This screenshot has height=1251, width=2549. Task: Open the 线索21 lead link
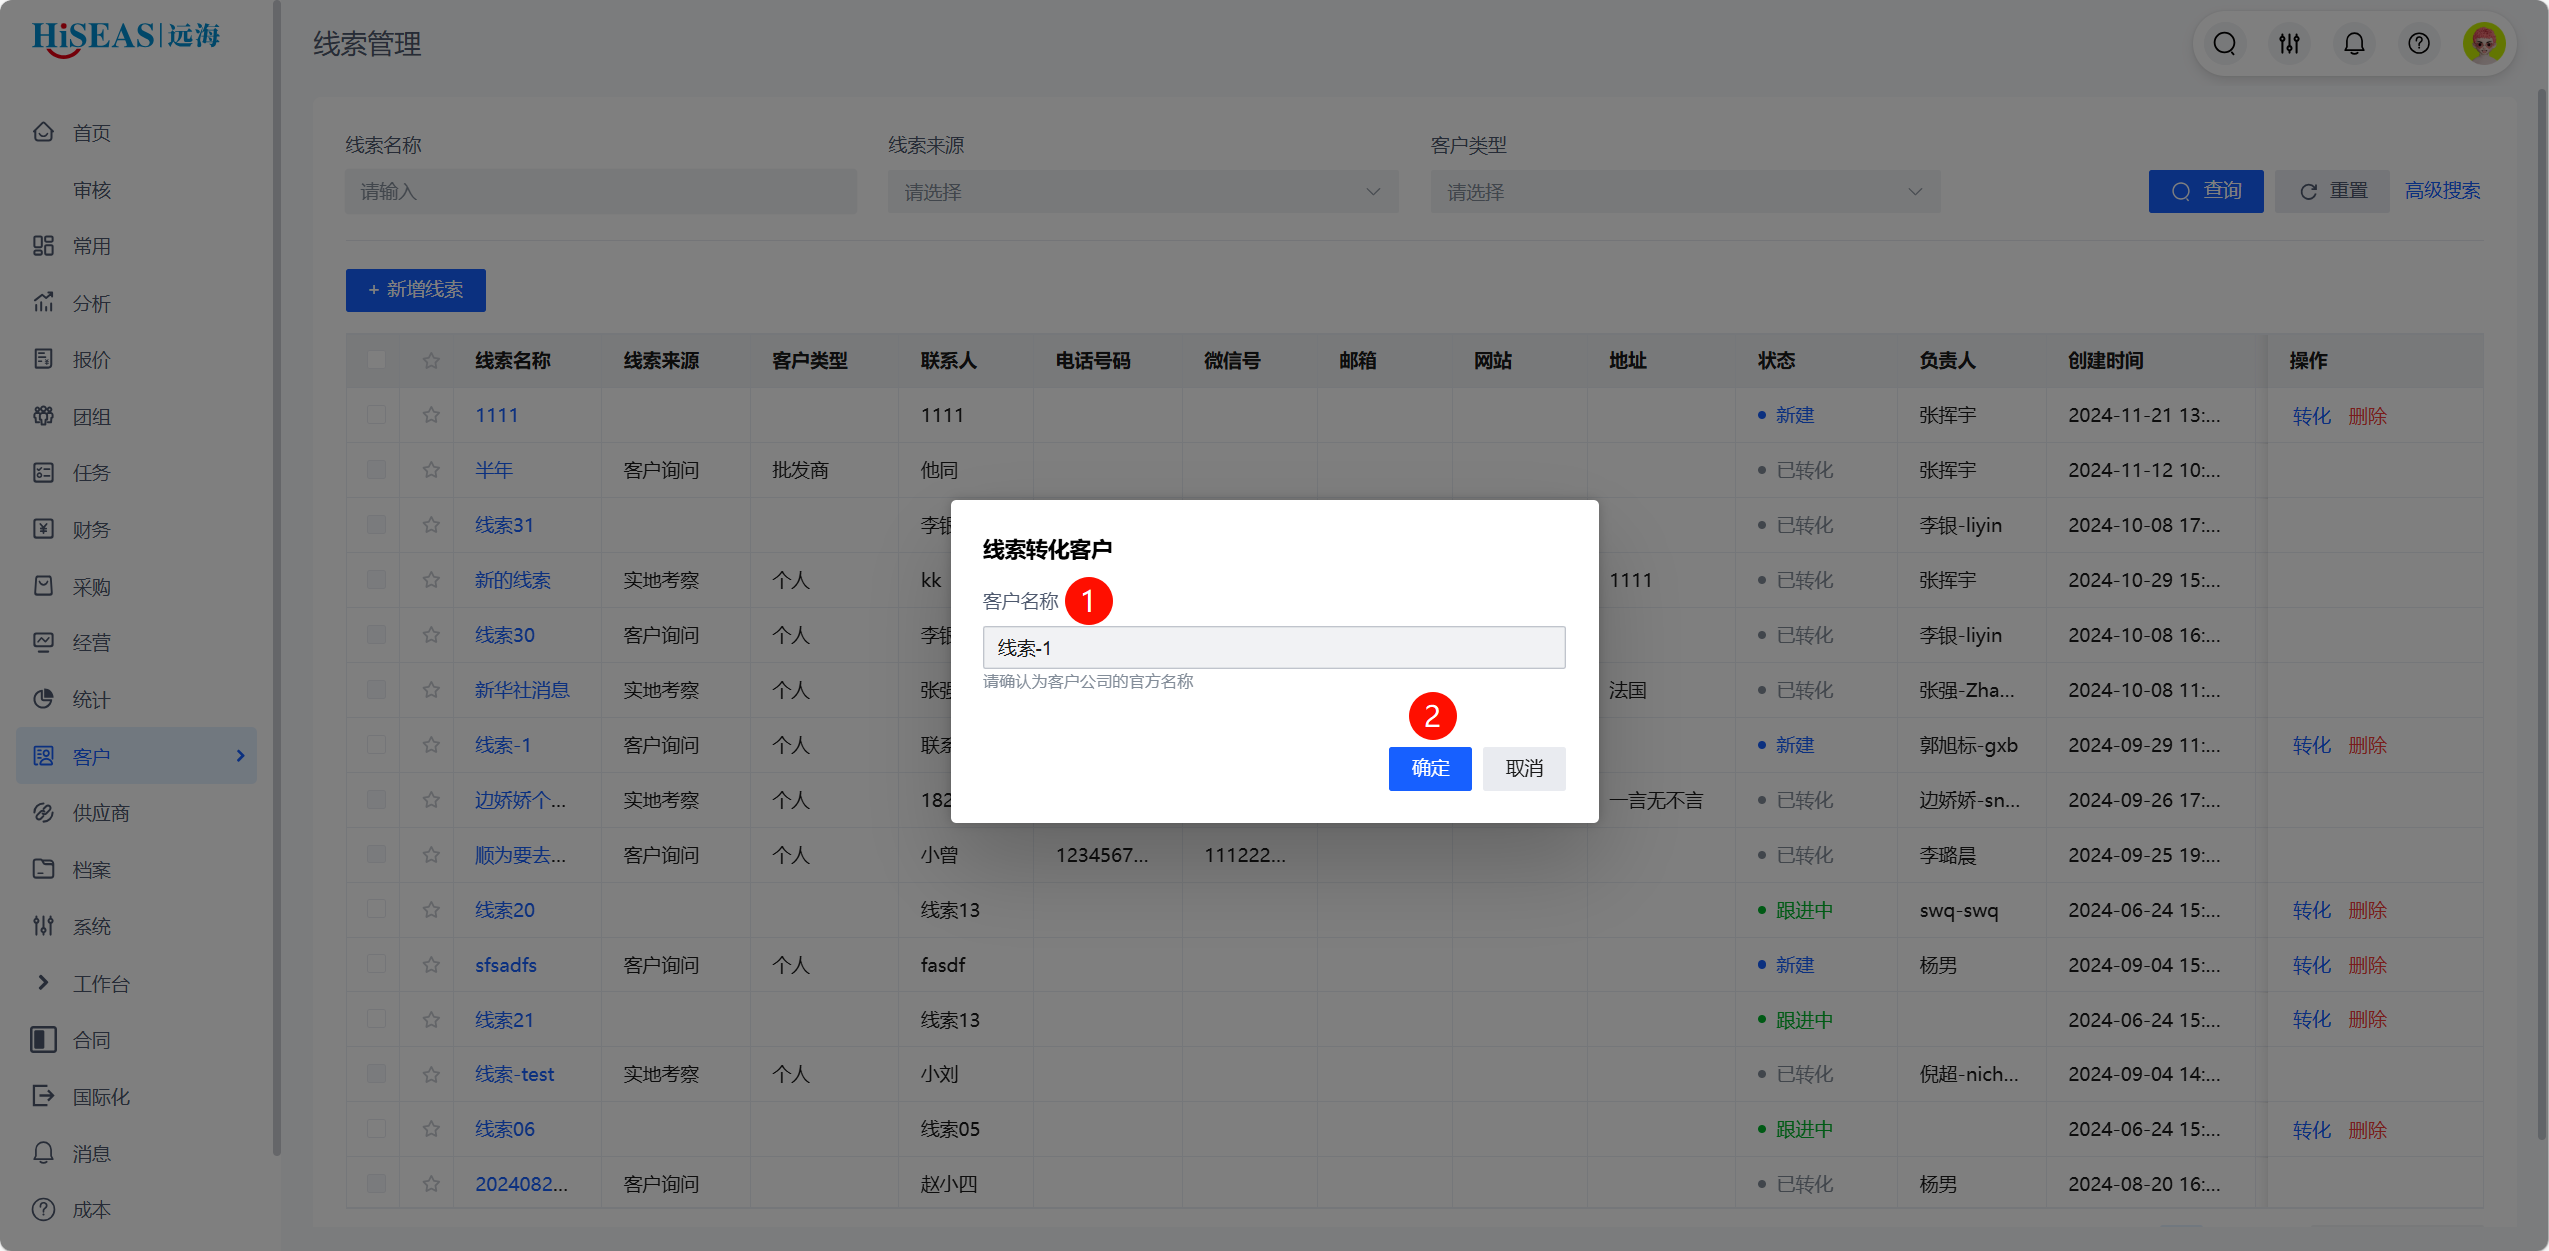(x=504, y=1020)
